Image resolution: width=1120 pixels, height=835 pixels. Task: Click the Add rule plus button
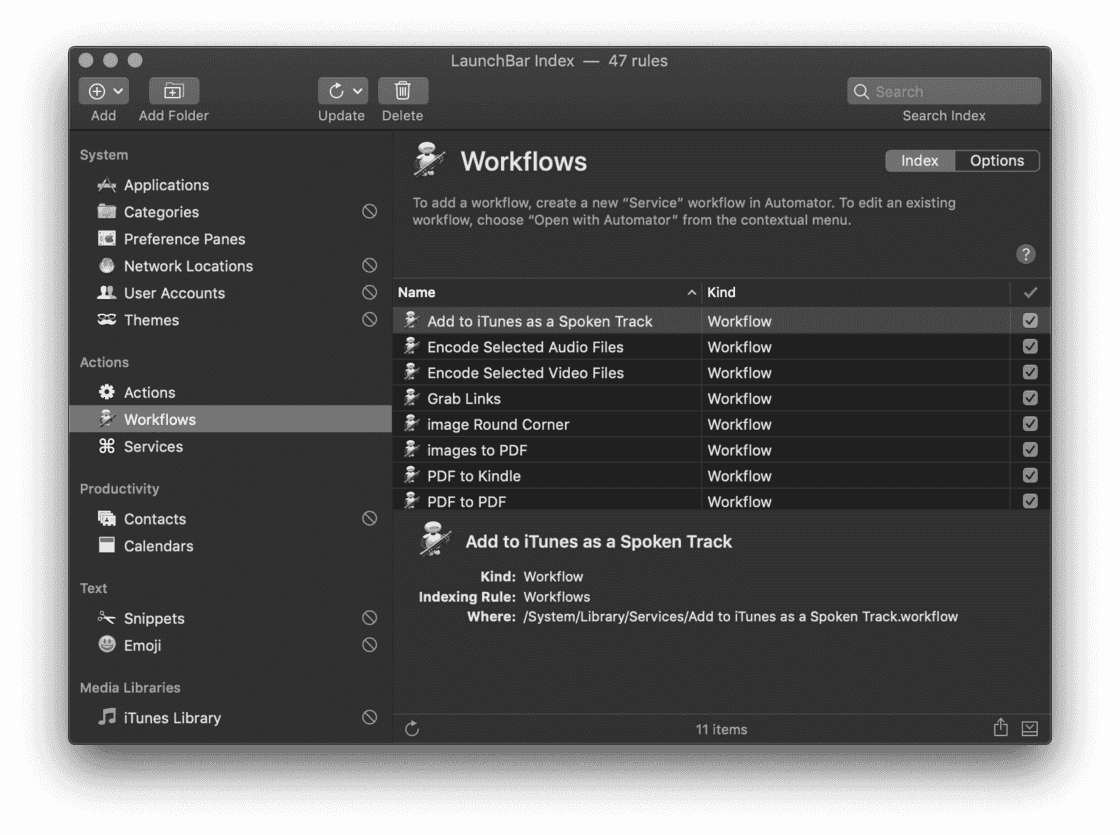tap(96, 91)
